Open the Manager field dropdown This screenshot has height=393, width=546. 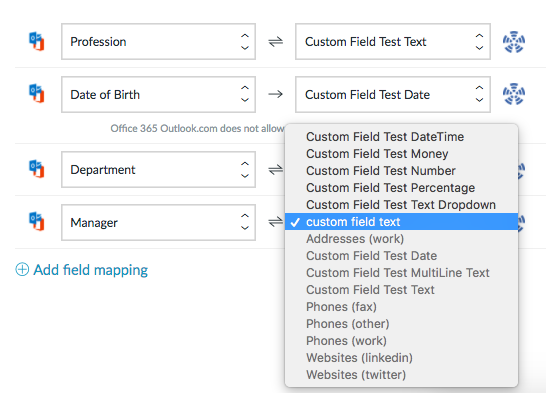click(x=158, y=222)
